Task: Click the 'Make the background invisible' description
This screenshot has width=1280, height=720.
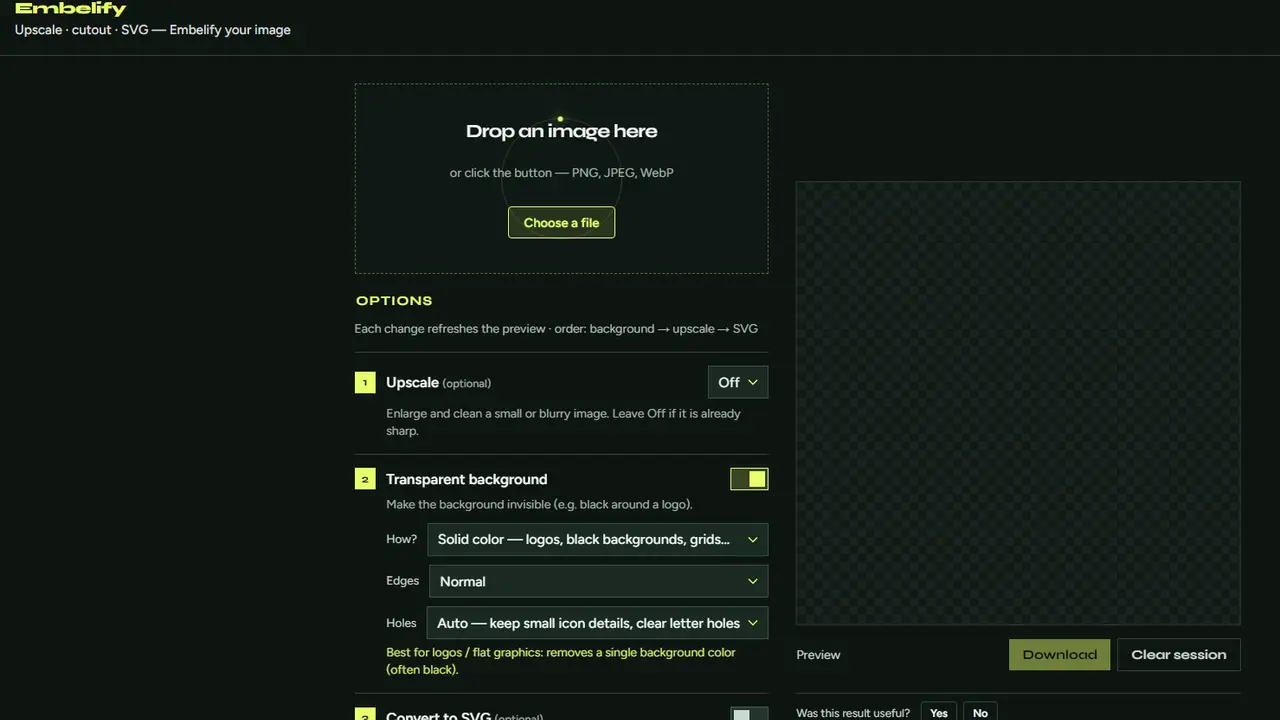Action: [x=539, y=504]
